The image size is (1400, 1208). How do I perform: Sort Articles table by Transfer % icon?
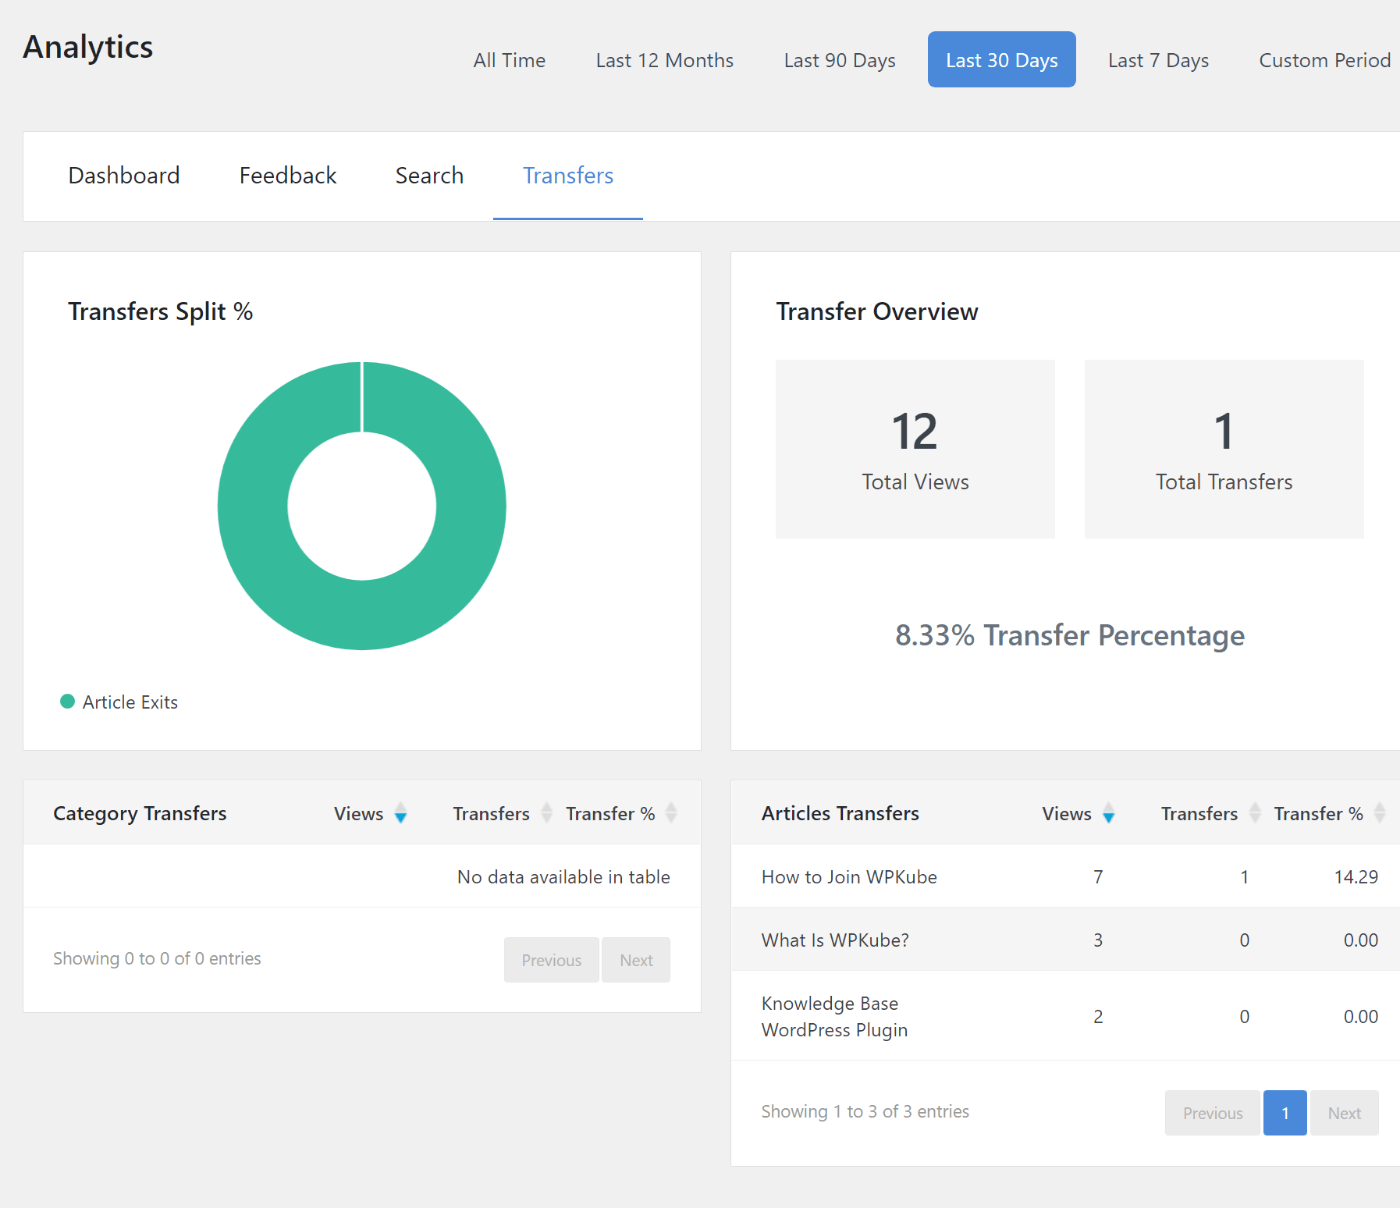[x=1379, y=814]
